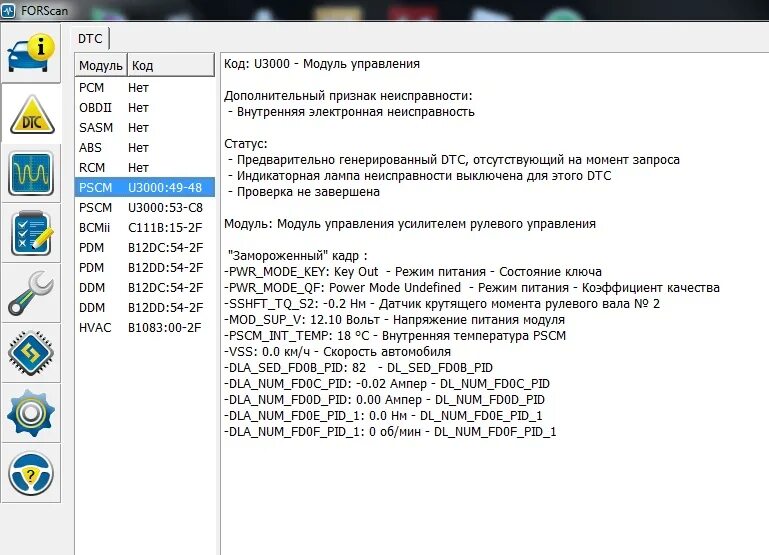Open the vehicle information section icon

(x=31, y=52)
